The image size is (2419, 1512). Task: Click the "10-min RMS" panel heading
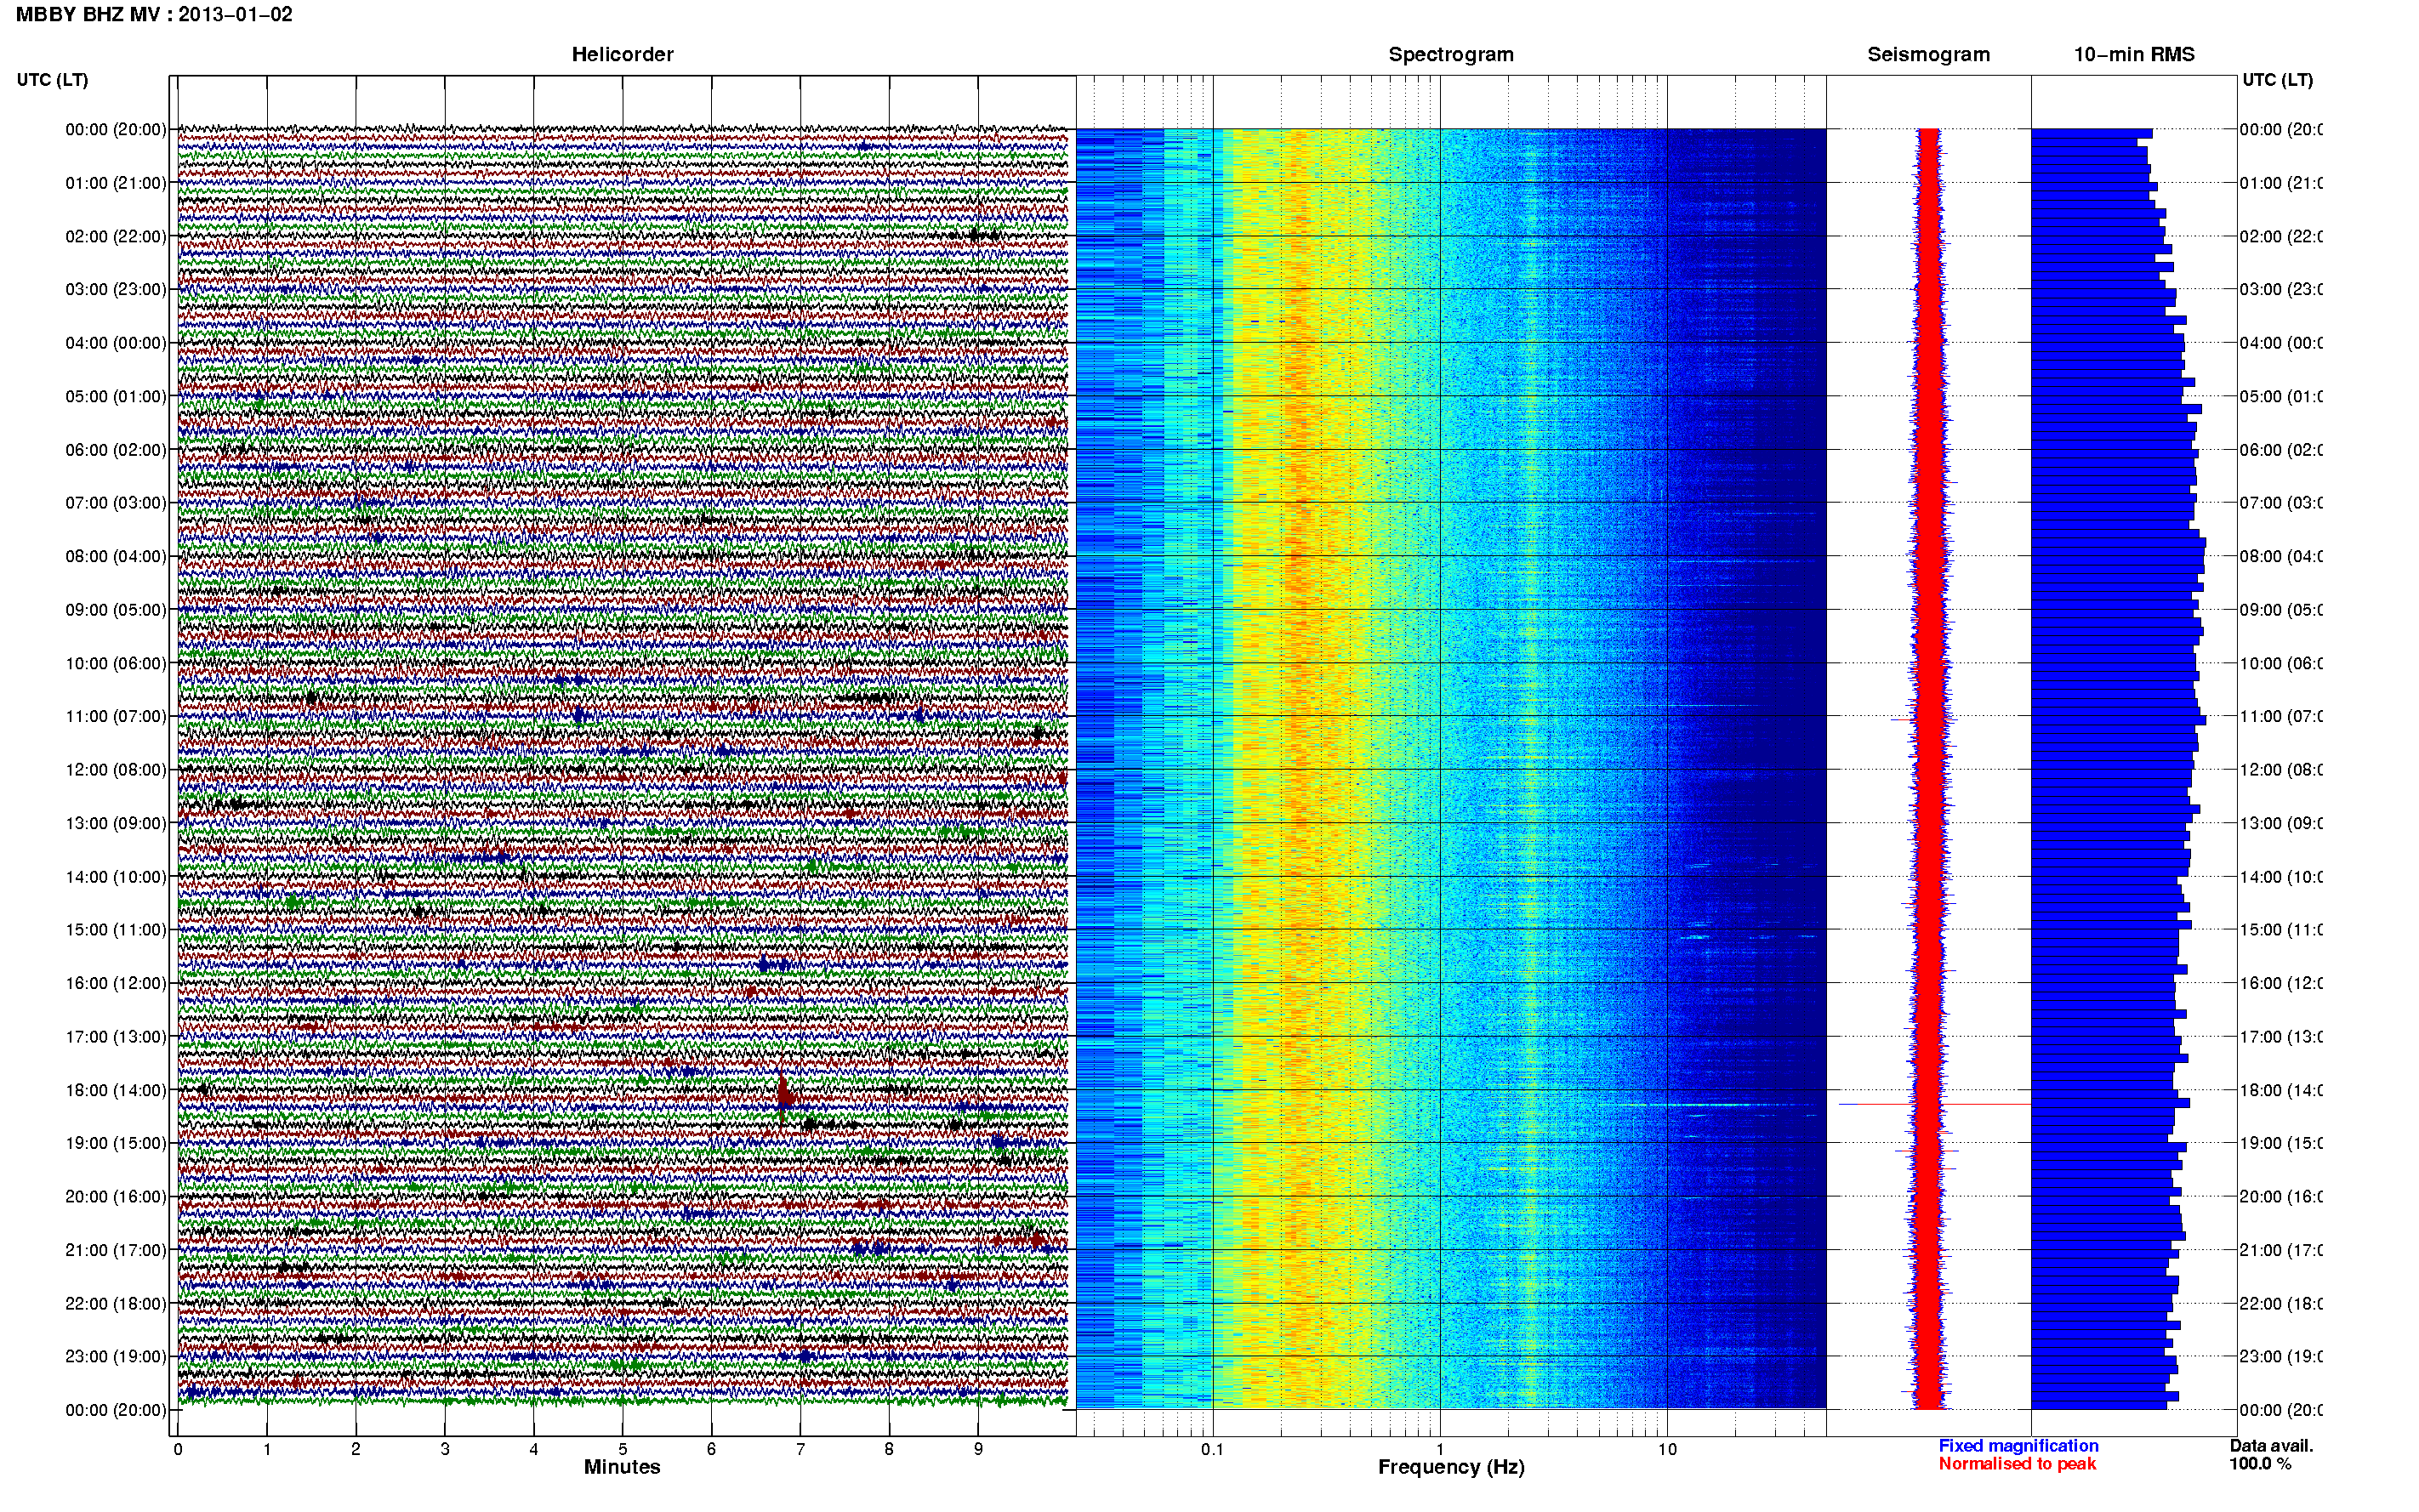coord(2134,54)
